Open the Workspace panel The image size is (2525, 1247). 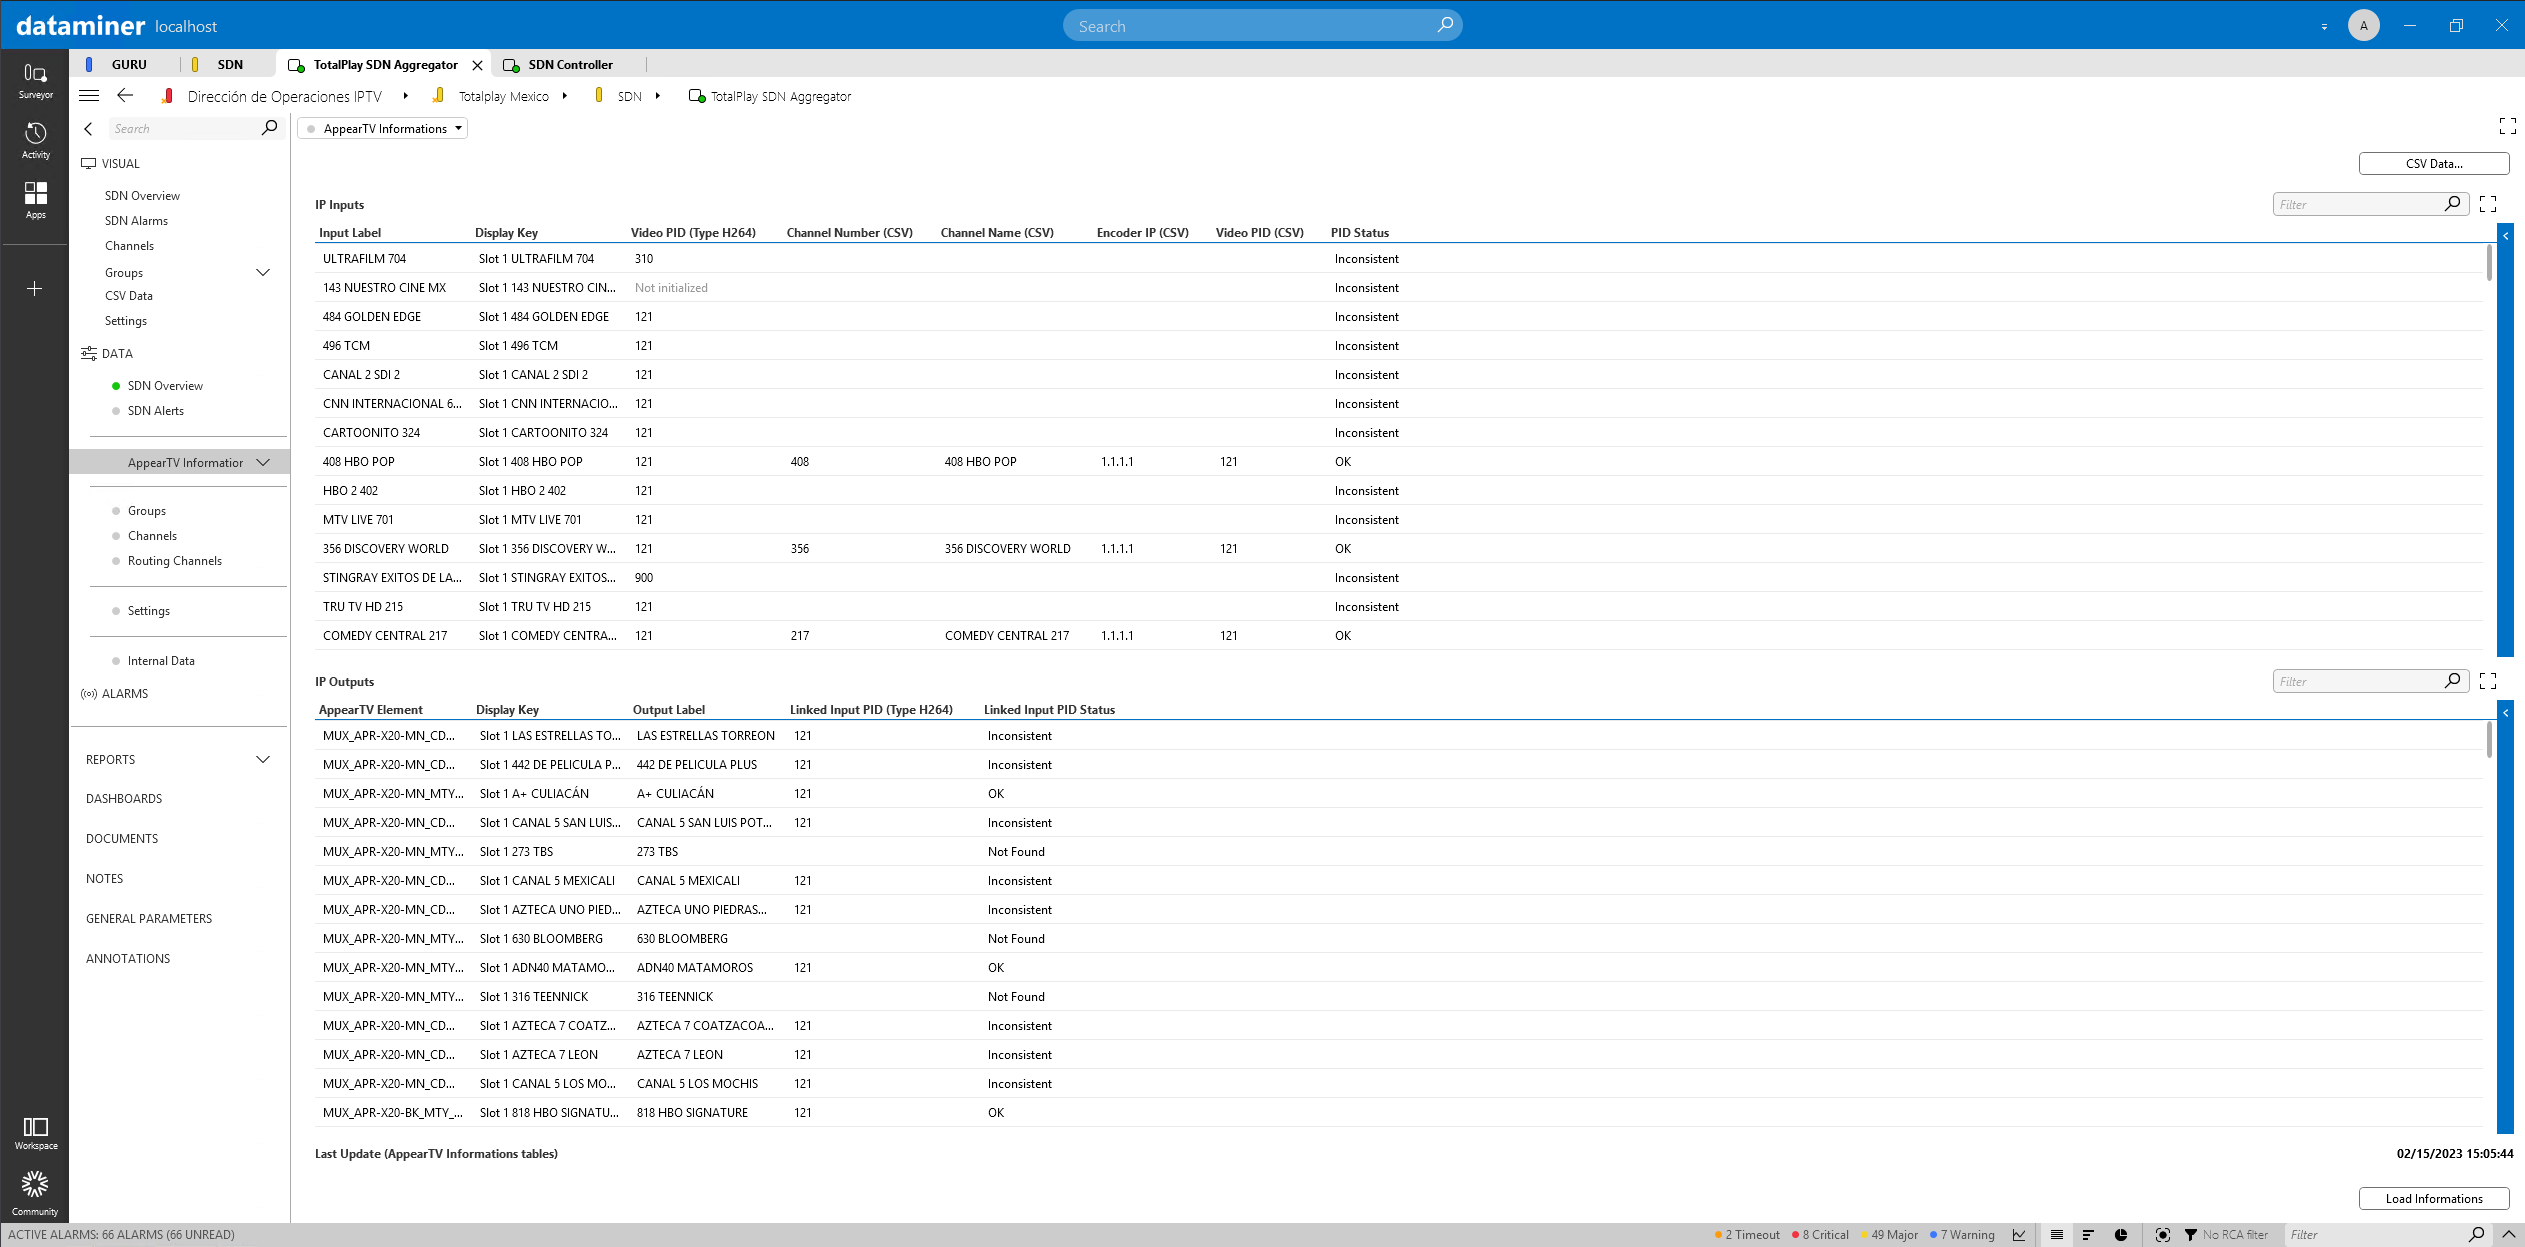[x=35, y=1133]
